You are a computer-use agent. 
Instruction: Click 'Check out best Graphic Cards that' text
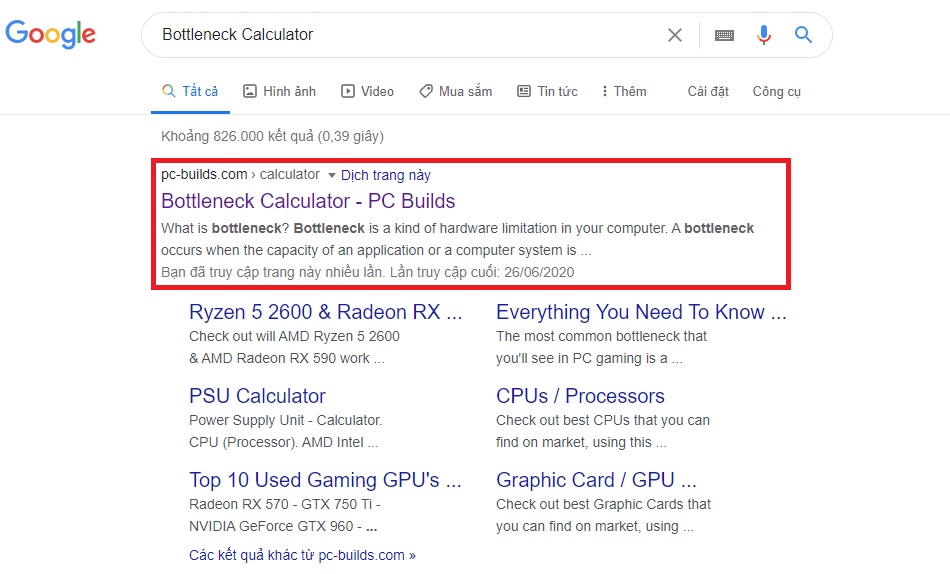(603, 504)
